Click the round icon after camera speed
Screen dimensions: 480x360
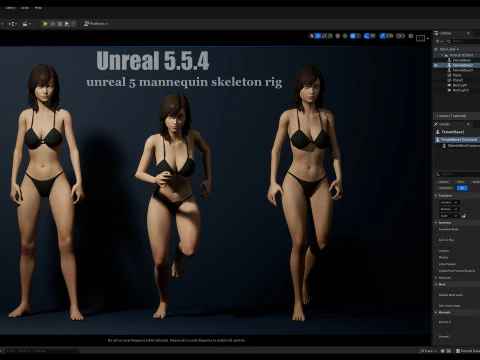point(411,36)
